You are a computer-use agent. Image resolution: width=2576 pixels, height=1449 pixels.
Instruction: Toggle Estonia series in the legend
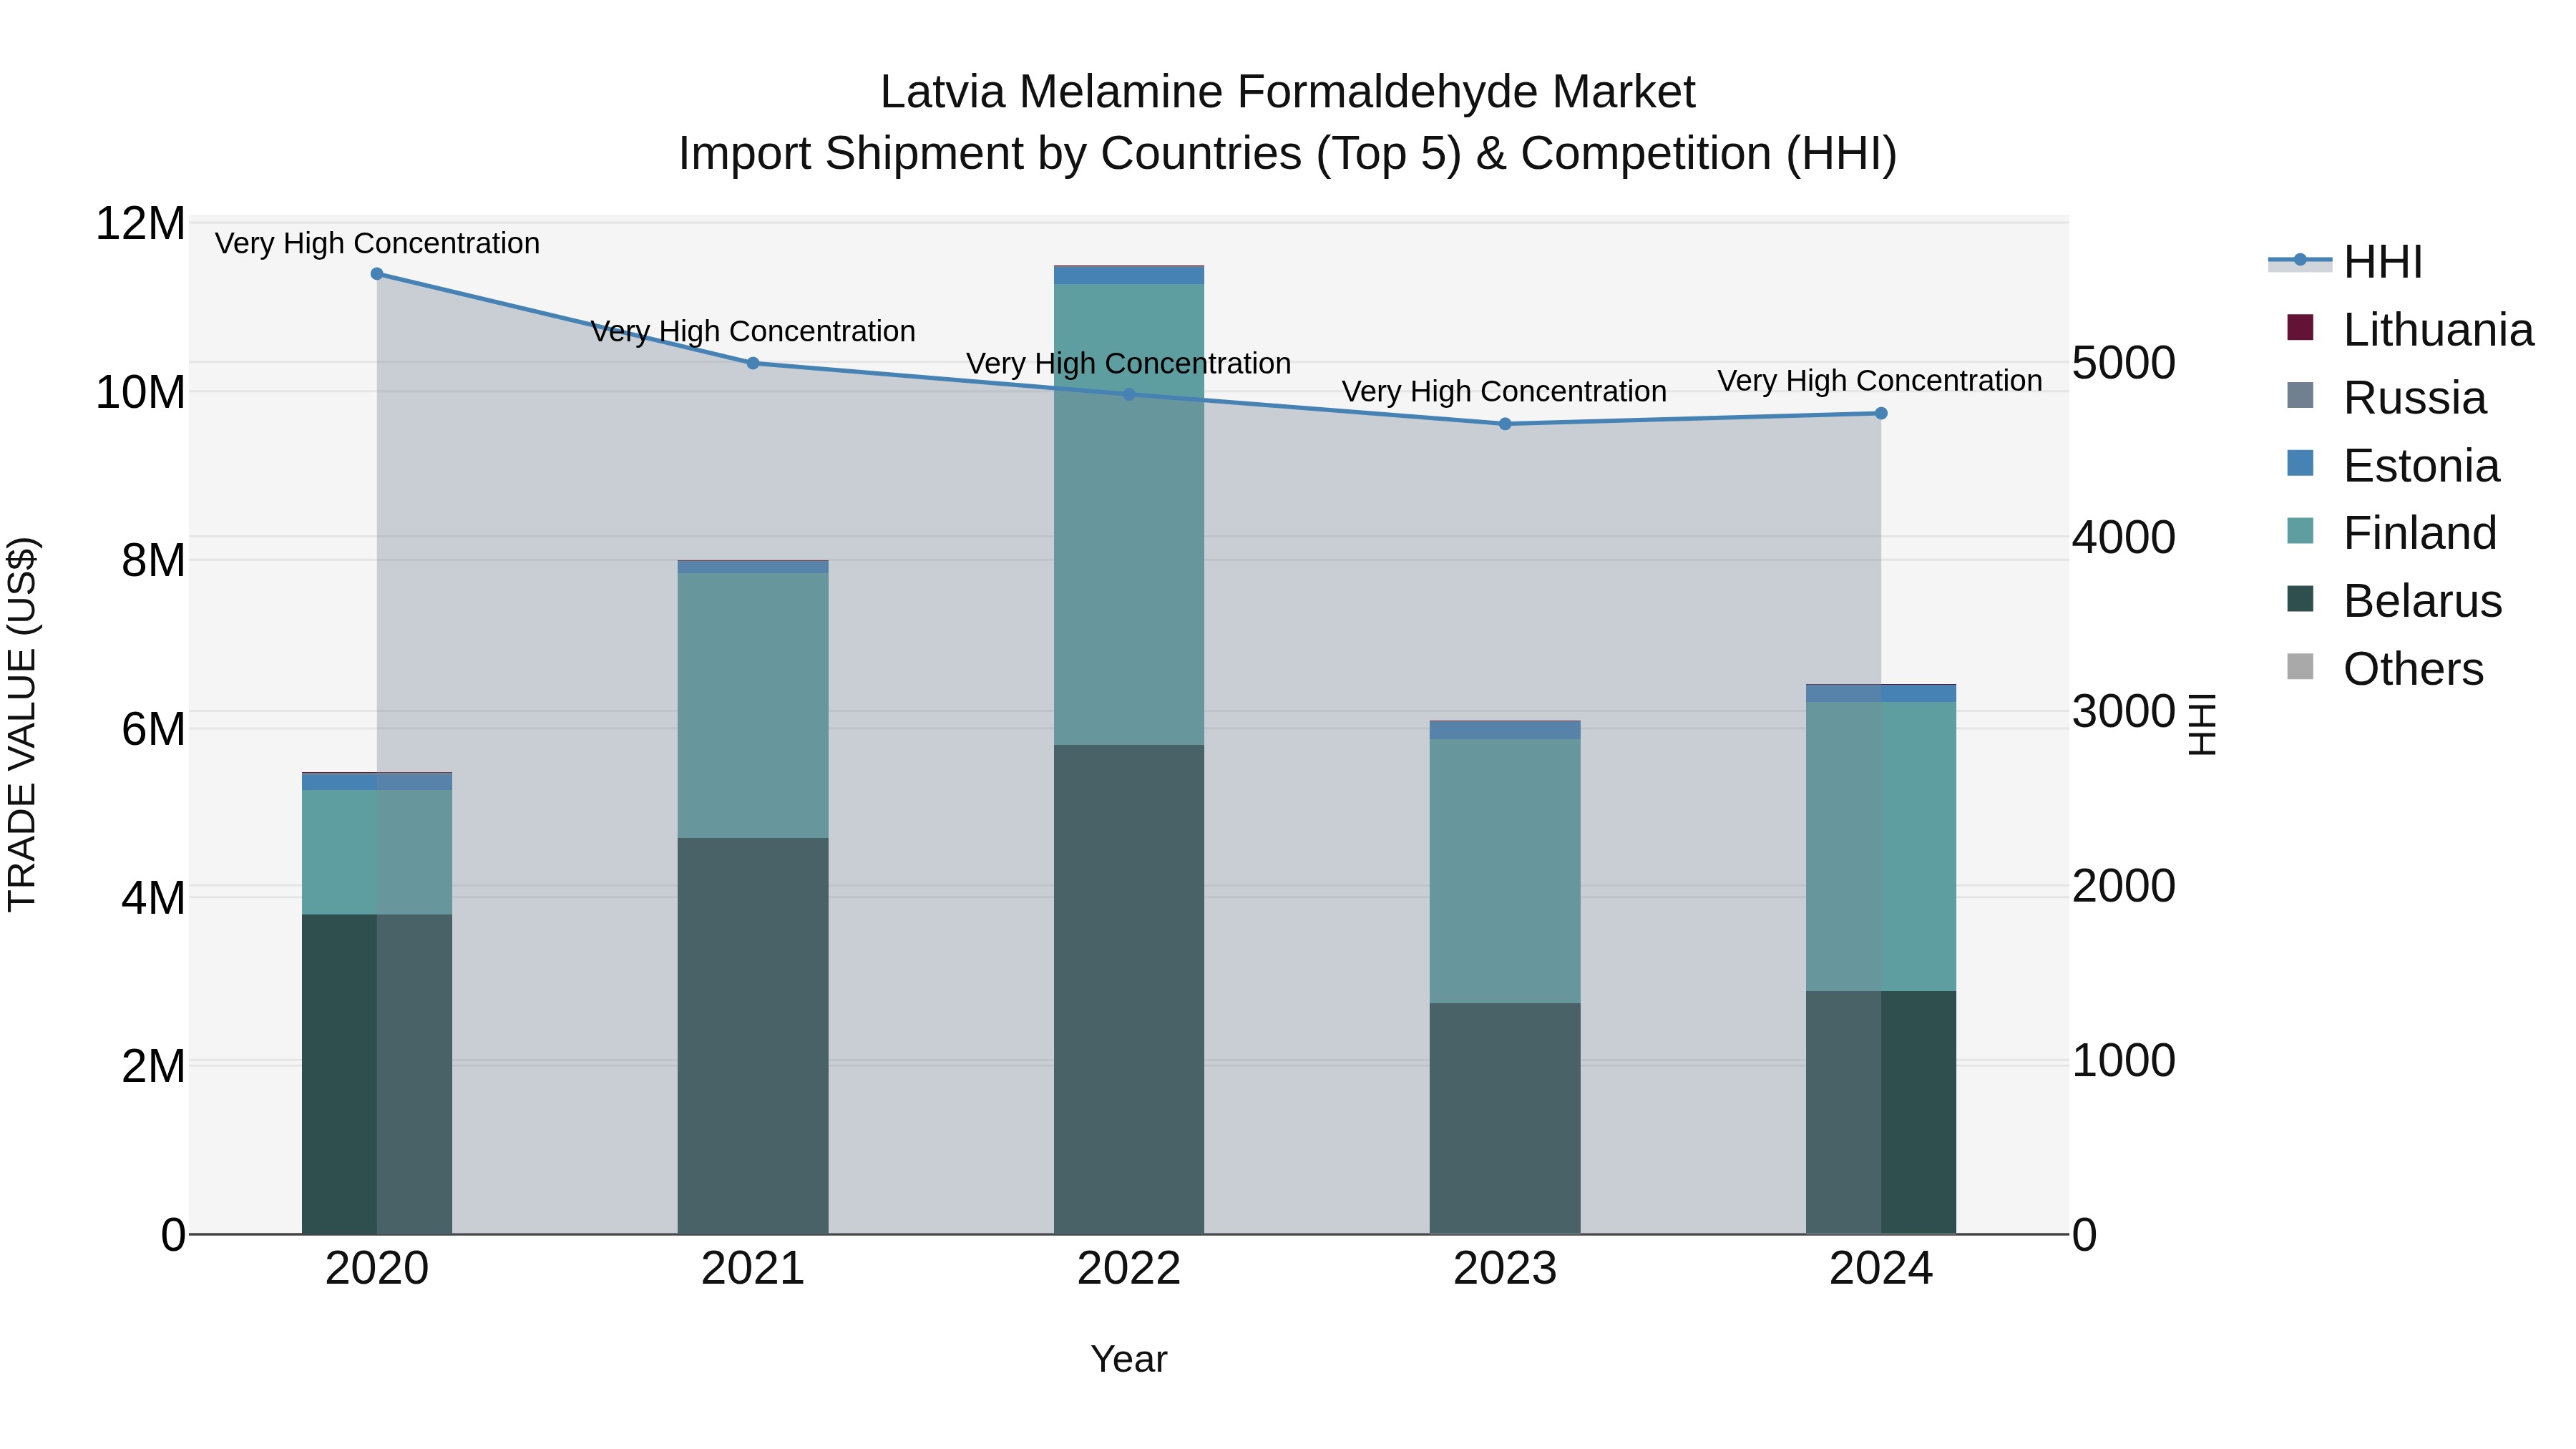point(2393,465)
